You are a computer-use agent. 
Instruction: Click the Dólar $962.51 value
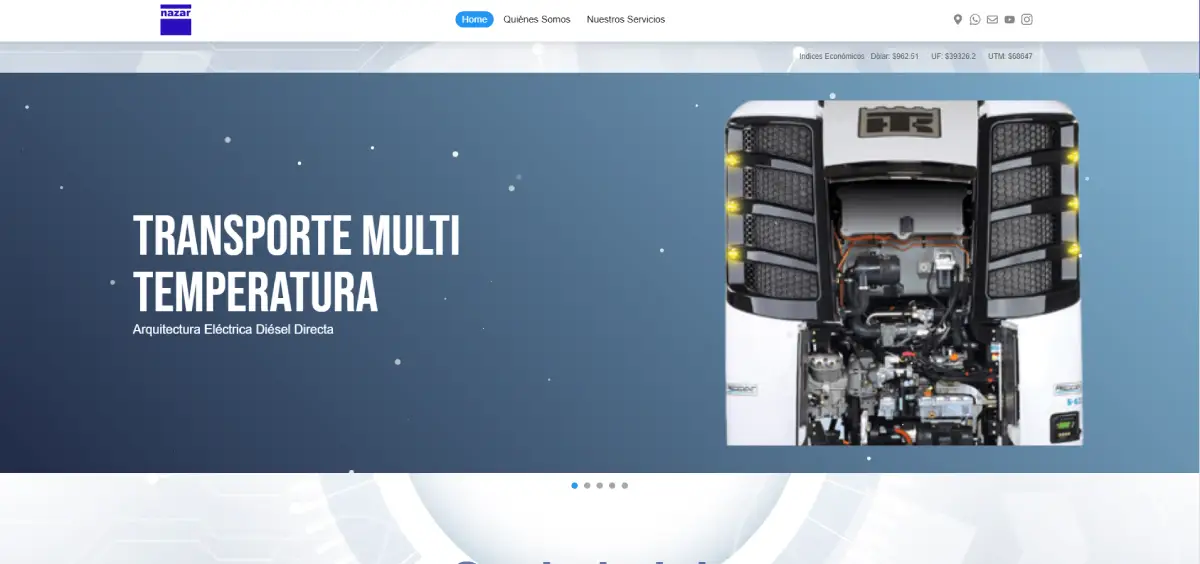tap(895, 56)
